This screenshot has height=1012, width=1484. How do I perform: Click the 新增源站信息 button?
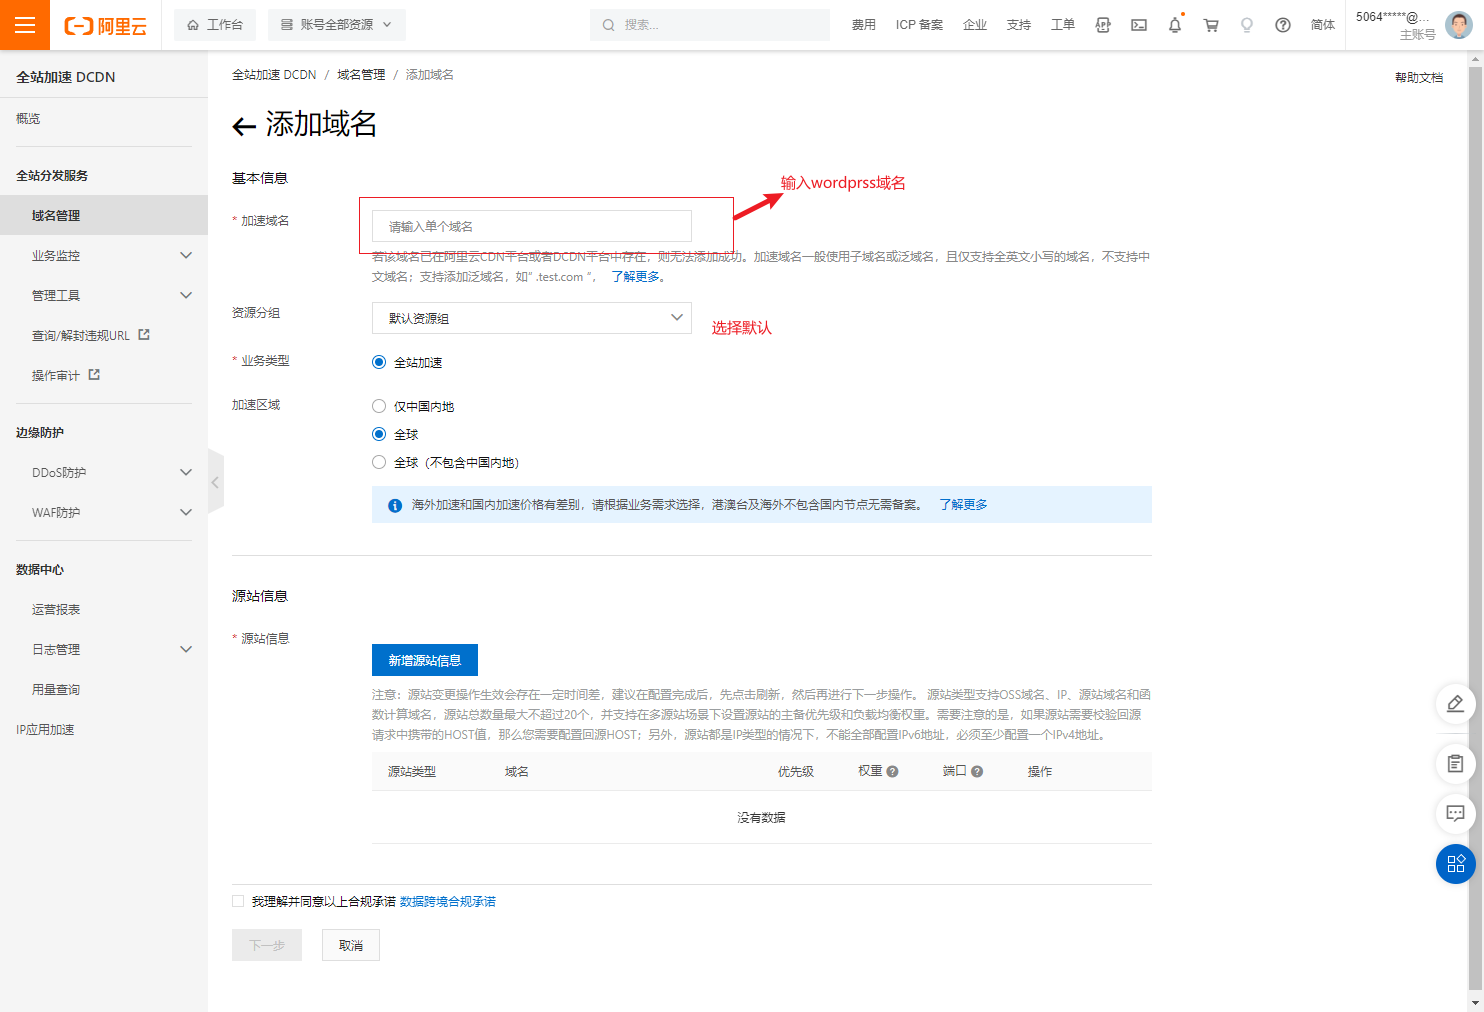pyautogui.click(x=424, y=660)
